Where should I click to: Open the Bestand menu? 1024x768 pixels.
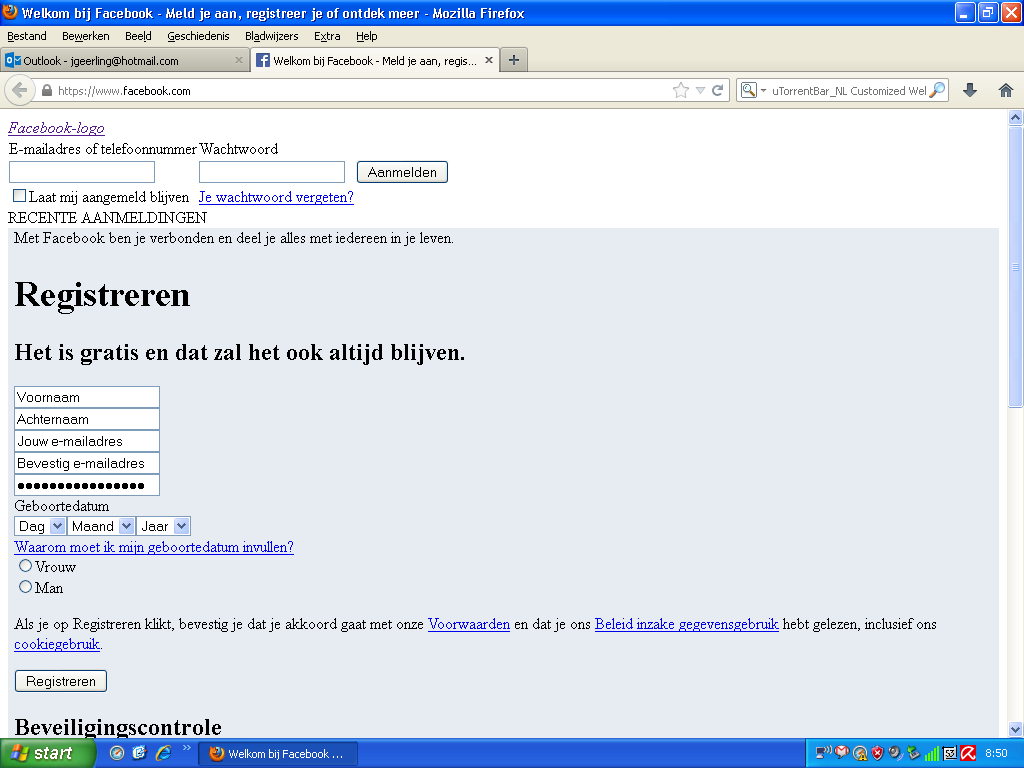coord(27,36)
